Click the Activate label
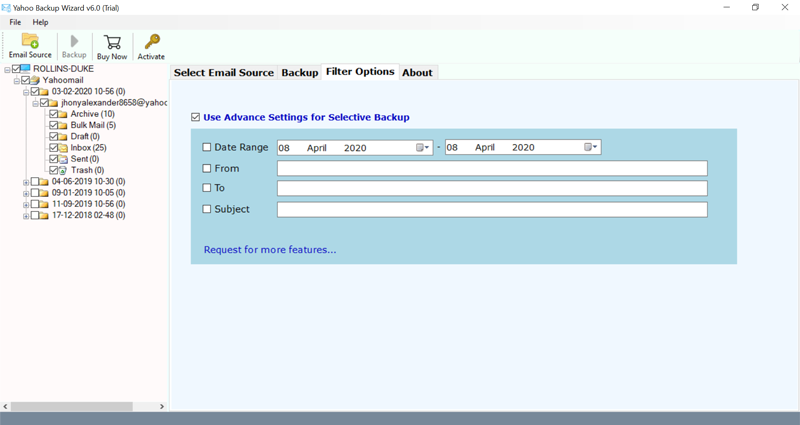This screenshot has width=800, height=425. click(x=151, y=57)
